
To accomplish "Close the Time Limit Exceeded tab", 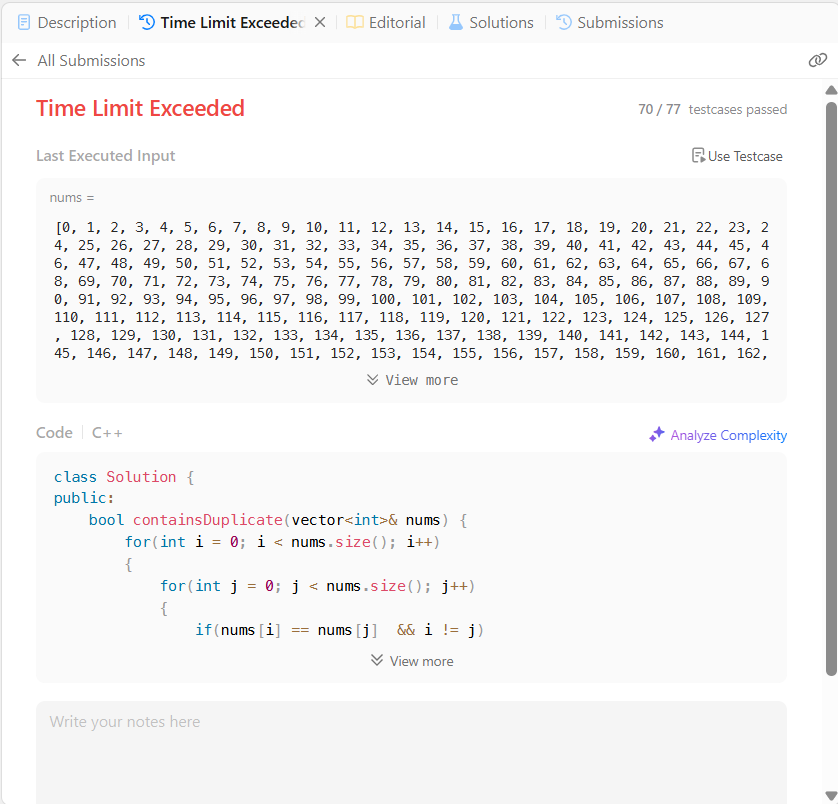I will click(x=320, y=22).
